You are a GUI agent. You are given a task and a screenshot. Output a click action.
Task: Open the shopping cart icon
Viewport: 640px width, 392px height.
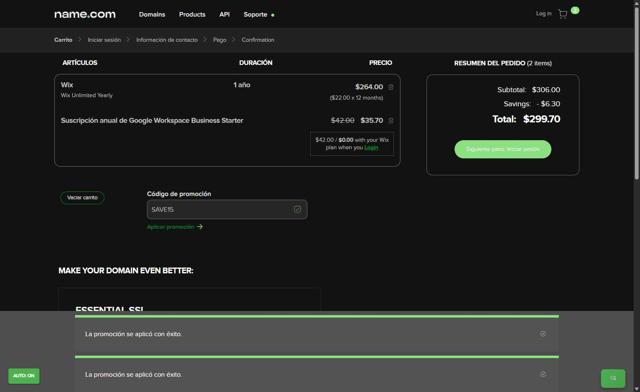(x=563, y=14)
